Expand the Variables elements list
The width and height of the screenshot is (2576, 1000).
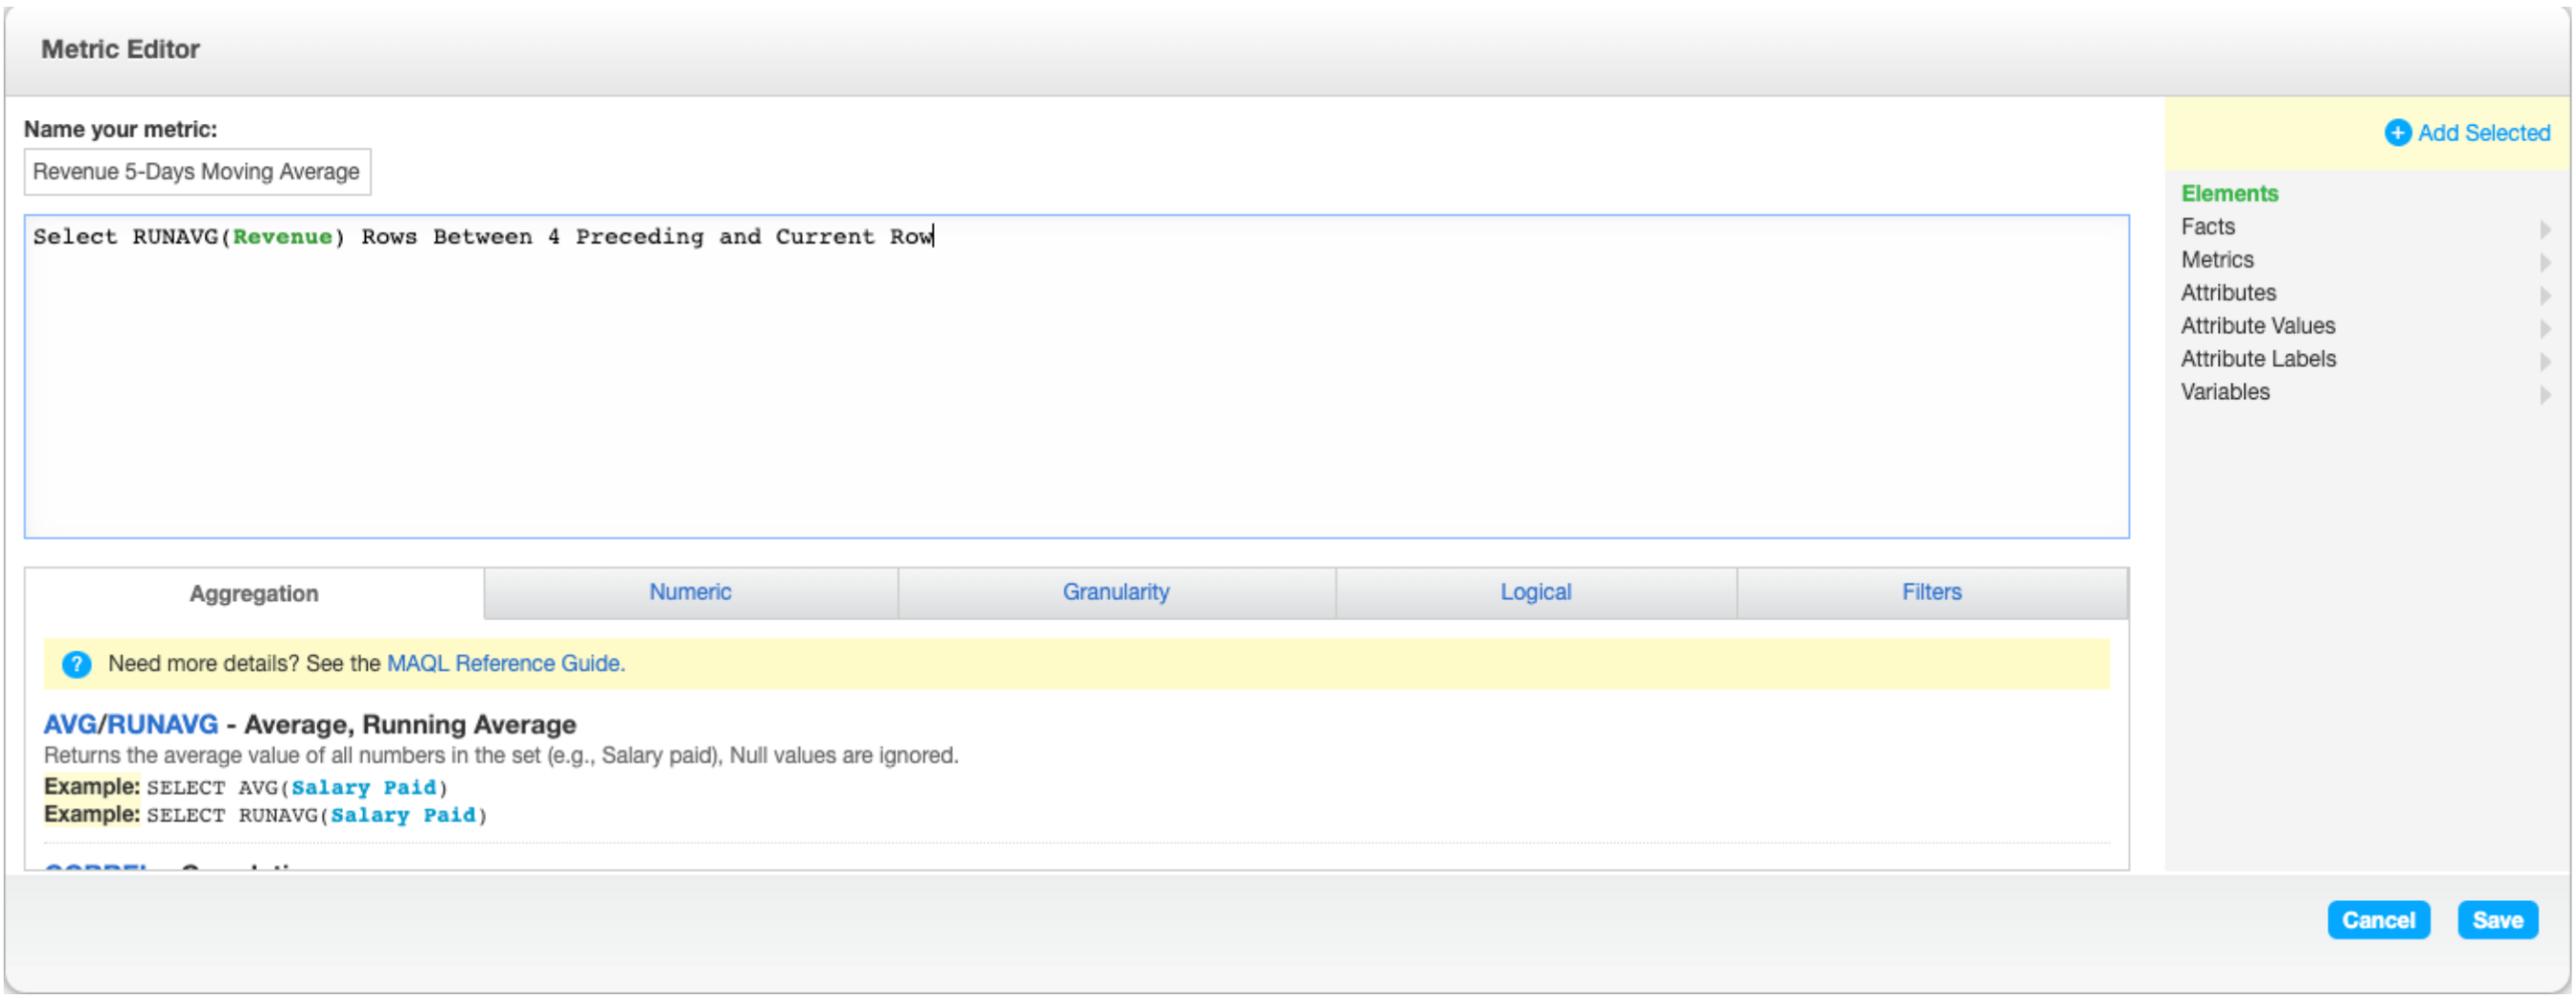[2546, 393]
